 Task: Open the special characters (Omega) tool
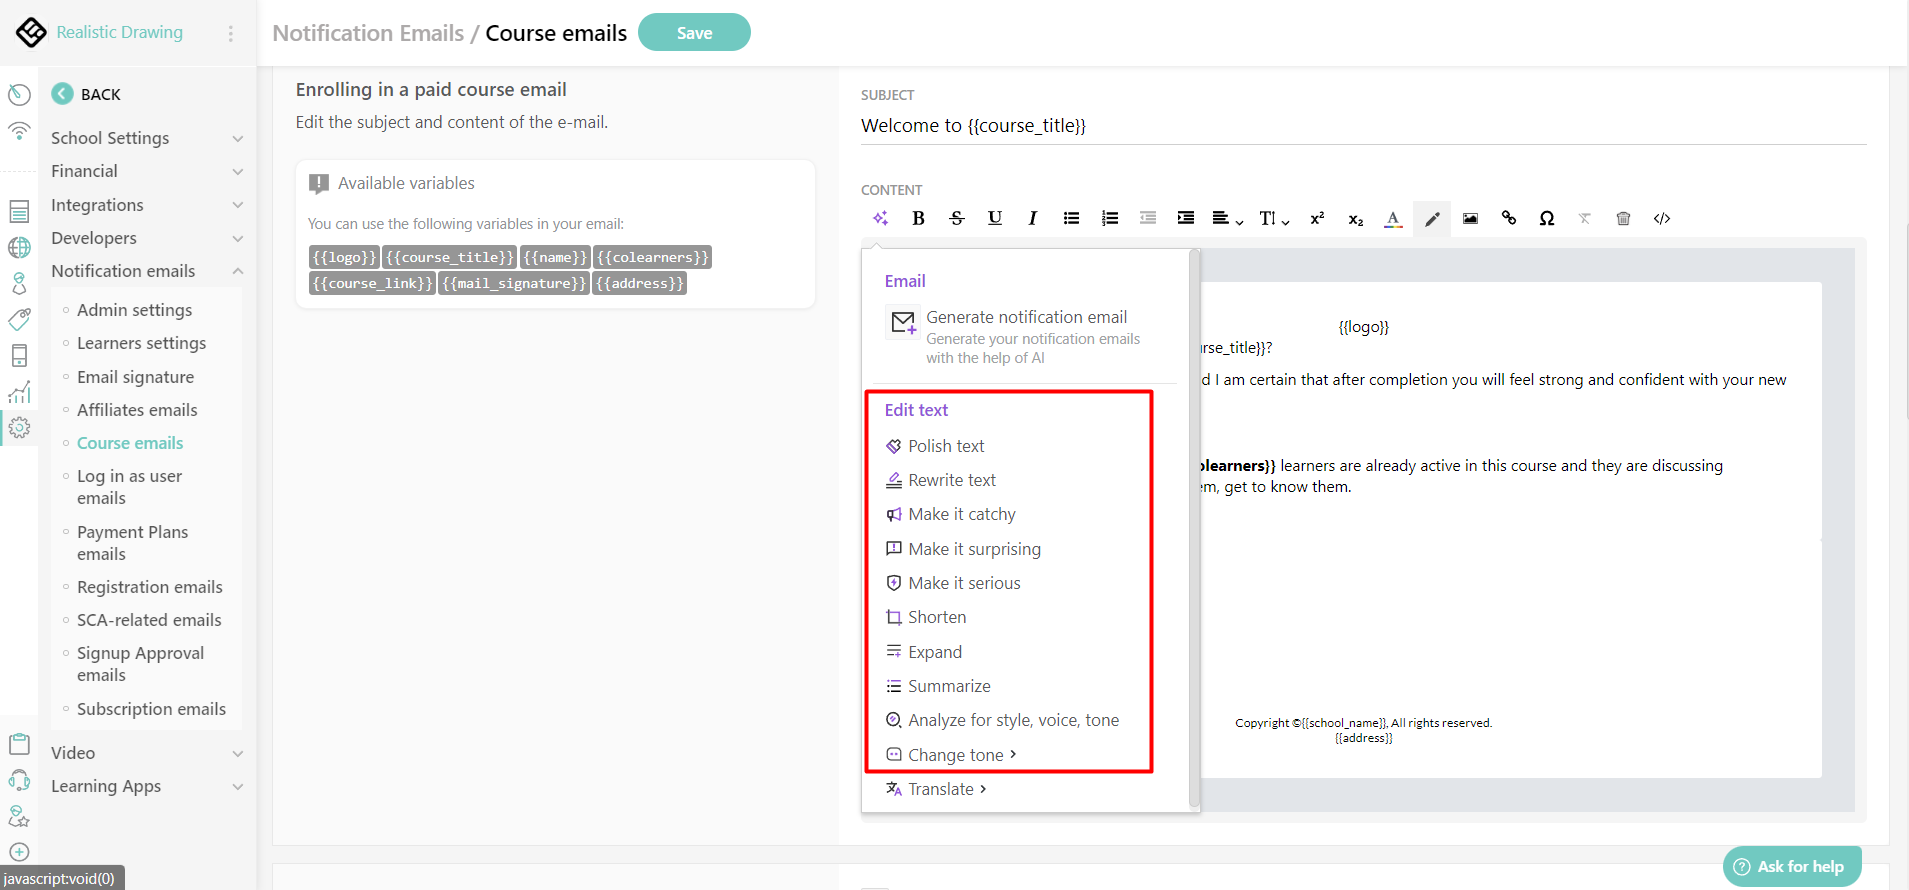(x=1546, y=218)
